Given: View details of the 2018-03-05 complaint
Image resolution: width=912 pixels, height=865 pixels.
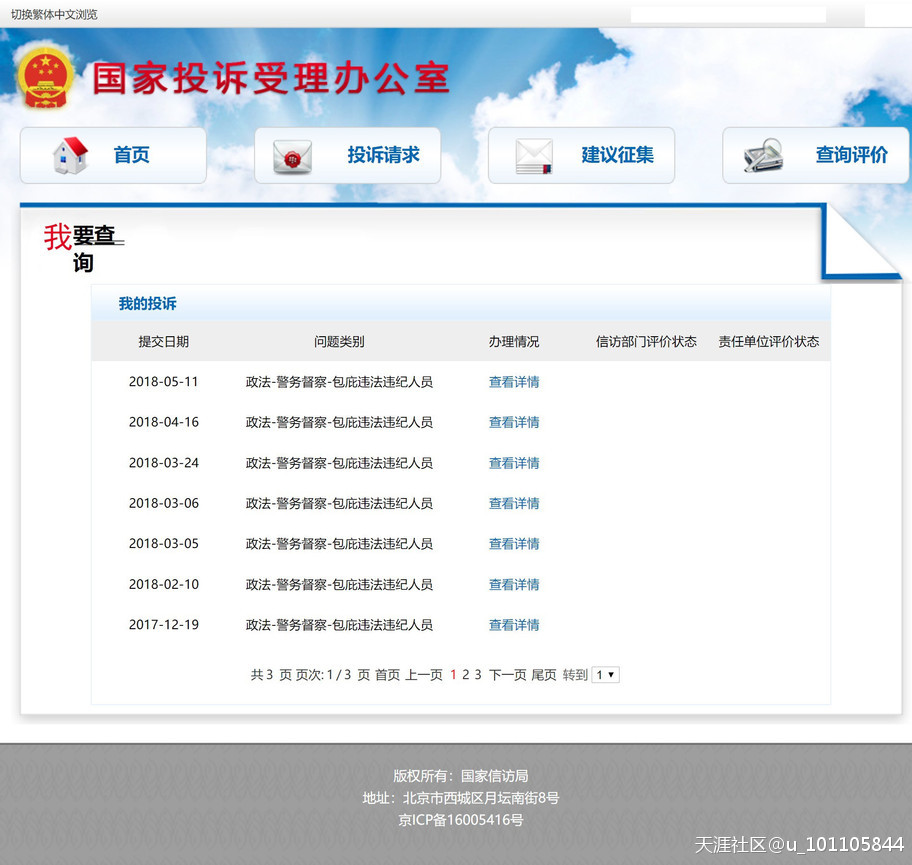Looking at the screenshot, I should pyautogui.click(x=514, y=543).
